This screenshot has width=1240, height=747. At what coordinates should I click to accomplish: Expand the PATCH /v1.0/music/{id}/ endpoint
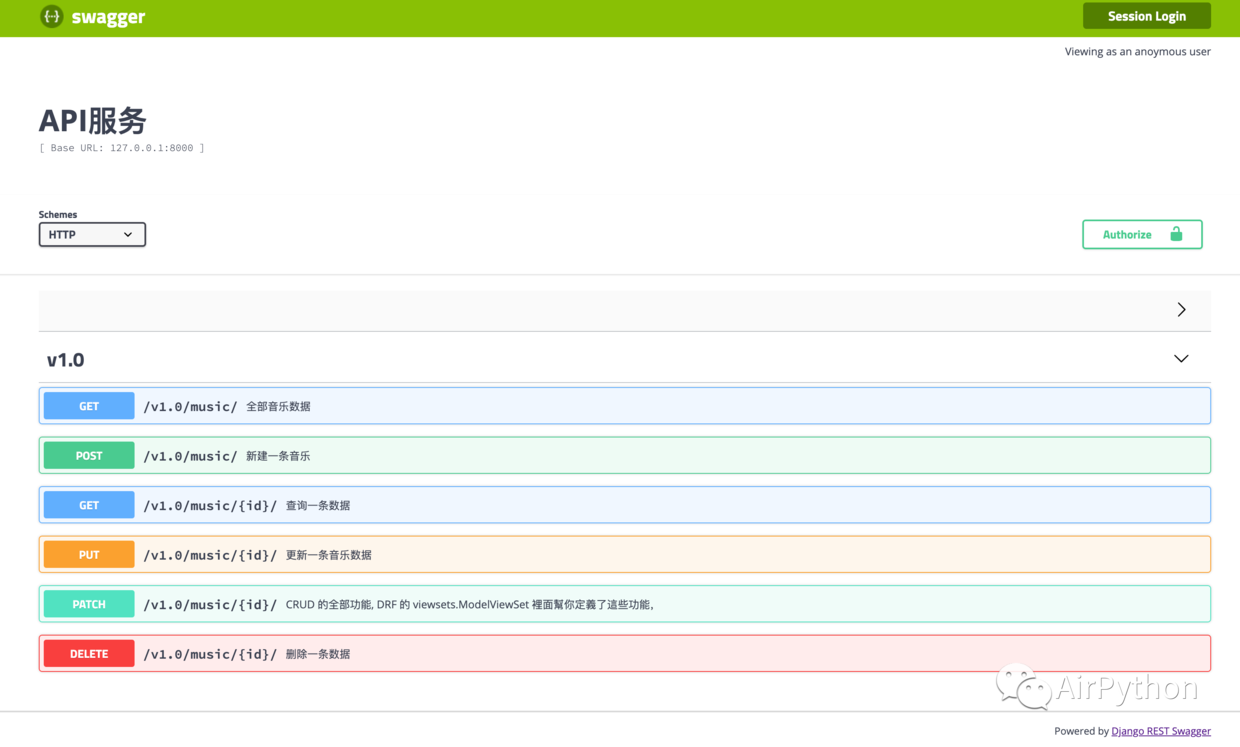tap(625, 604)
